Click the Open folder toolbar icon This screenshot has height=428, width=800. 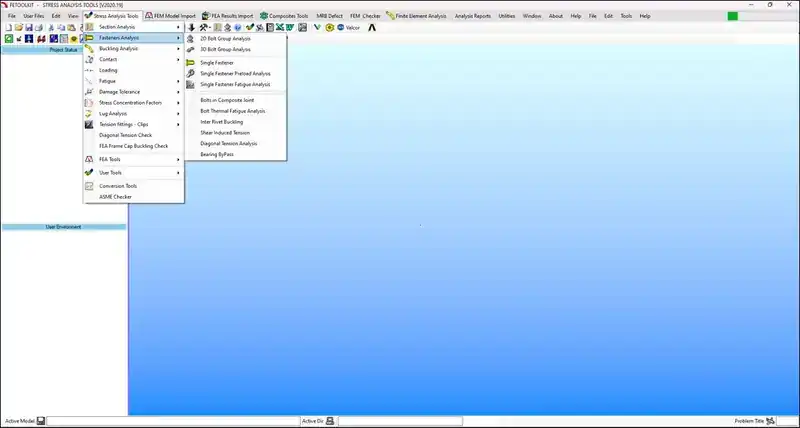click(19, 28)
